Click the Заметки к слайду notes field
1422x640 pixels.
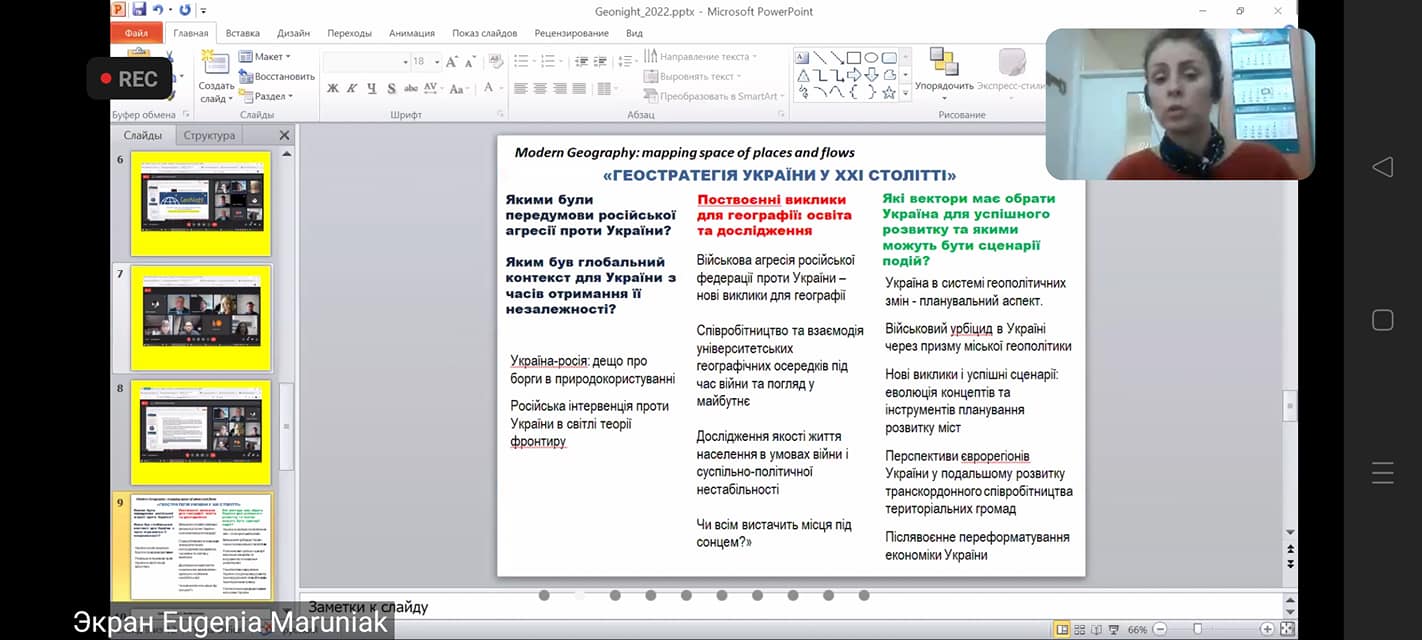point(790,607)
